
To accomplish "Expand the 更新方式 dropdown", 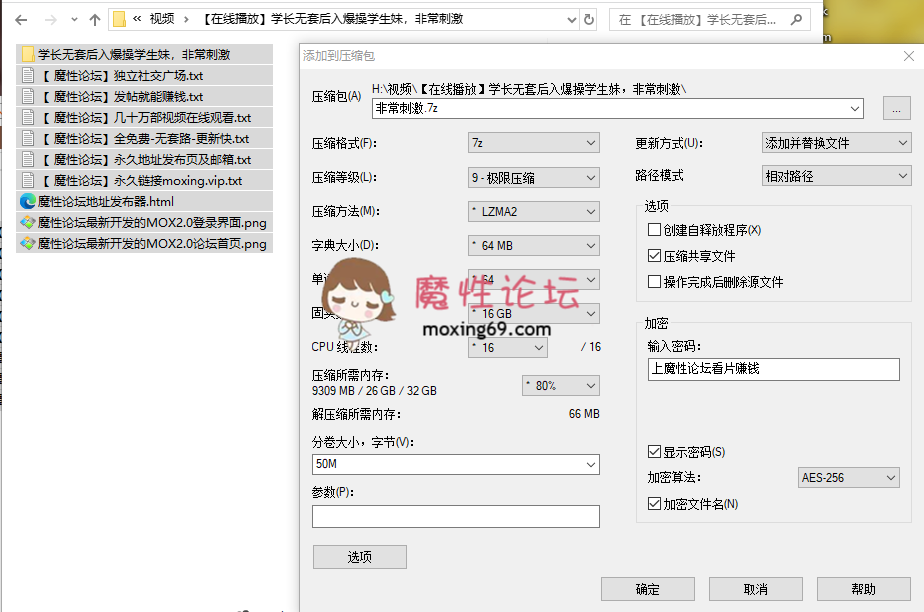I will pos(836,143).
